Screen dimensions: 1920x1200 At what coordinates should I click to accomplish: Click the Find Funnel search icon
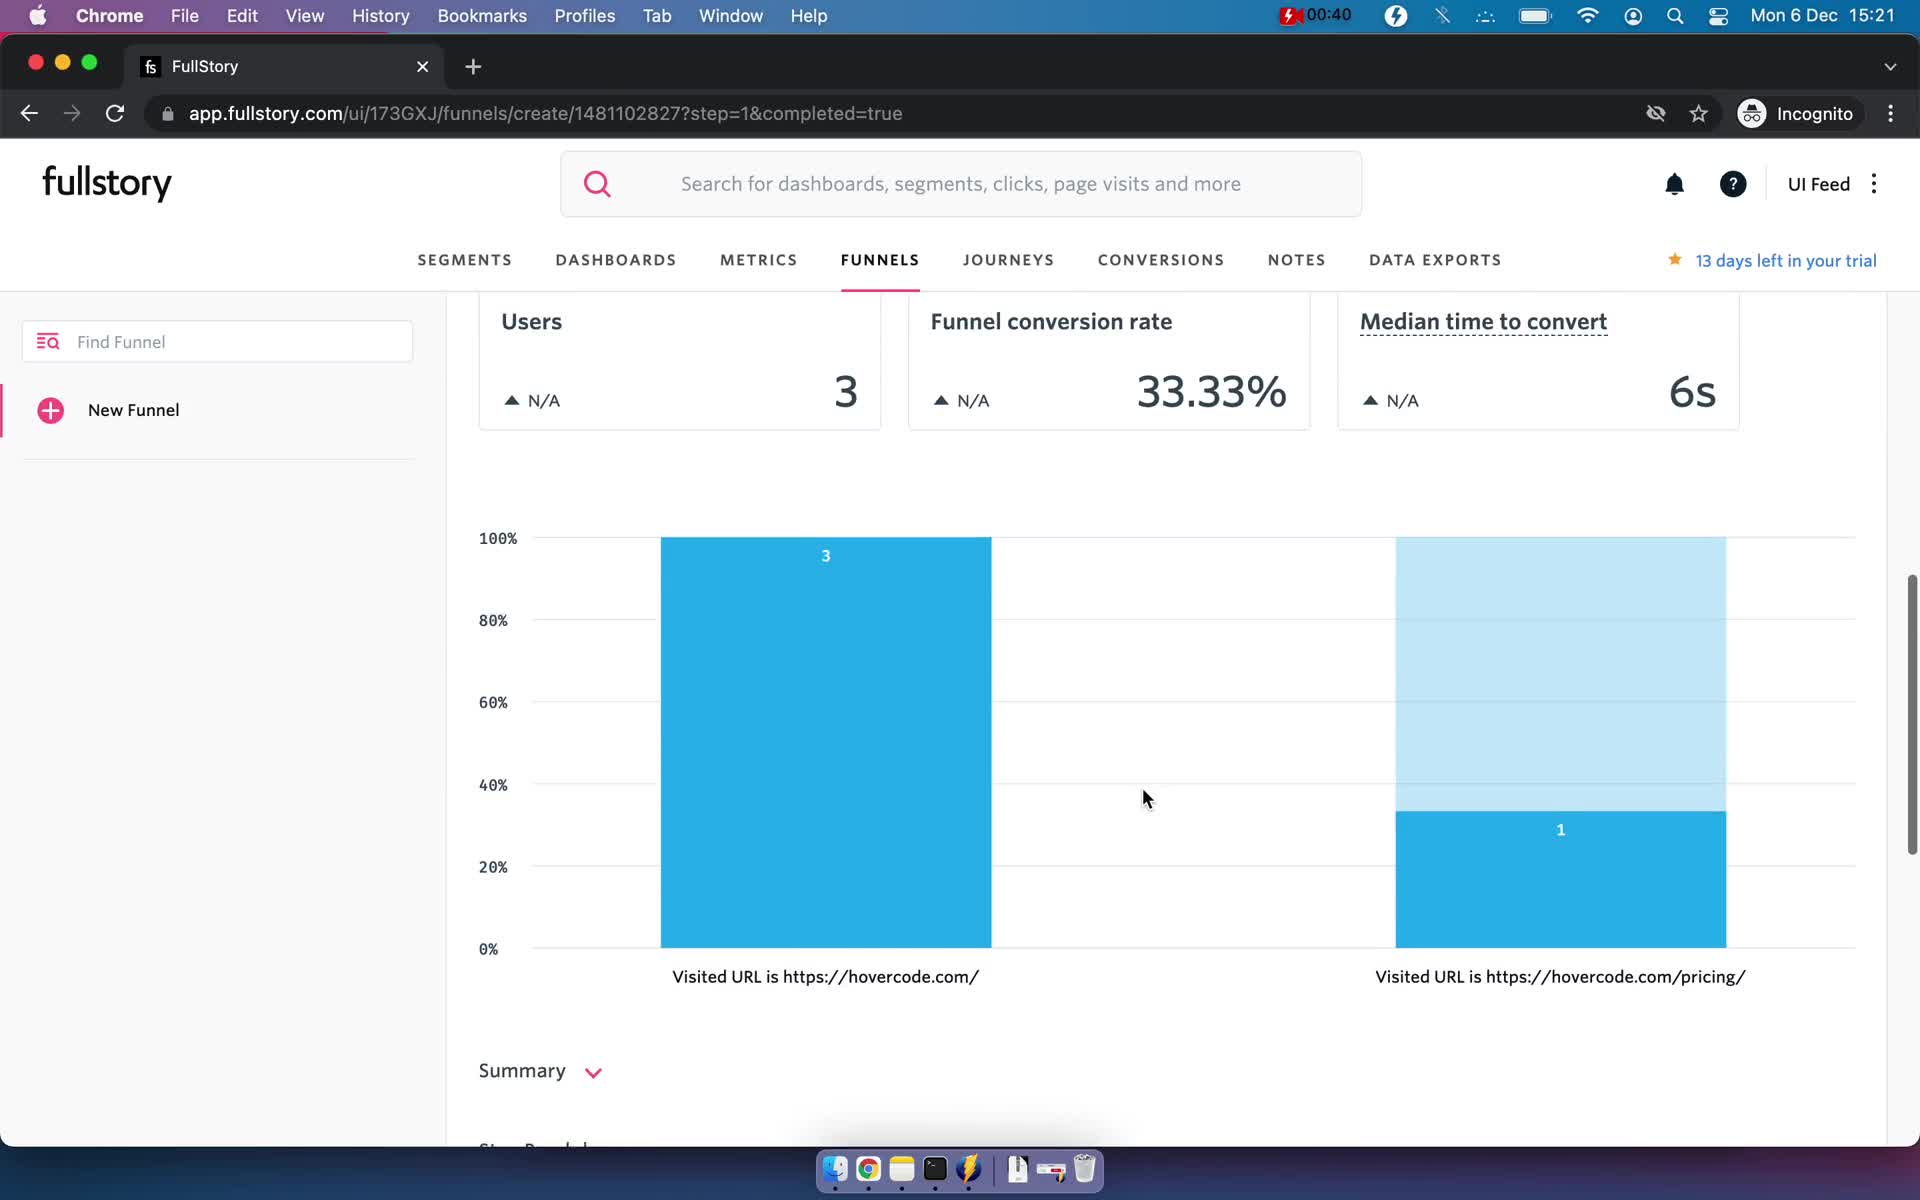pyautogui.click(x=48, y=341)
